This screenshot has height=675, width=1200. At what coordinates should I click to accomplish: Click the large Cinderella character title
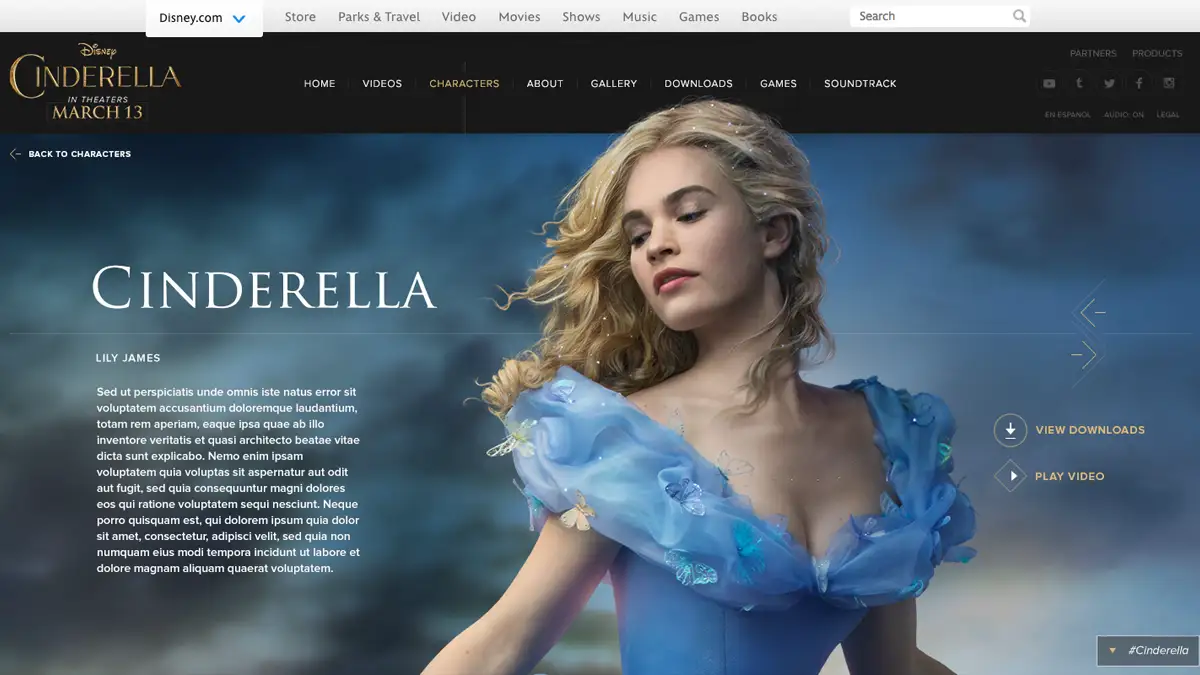[264, 288]
